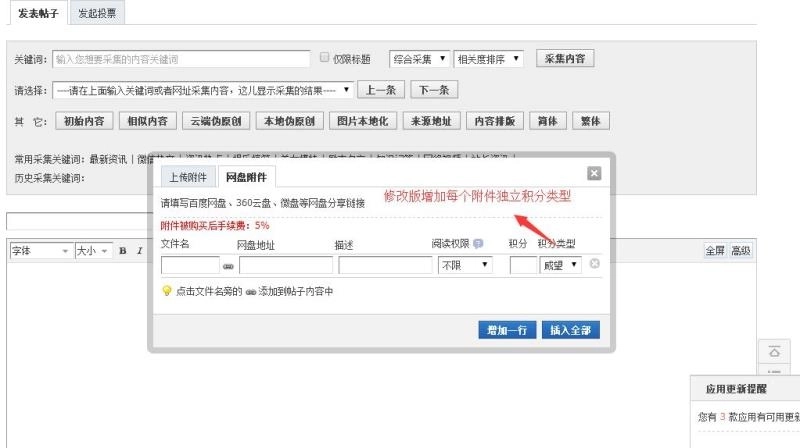The width and height of the screenshot is (800, 448).
Task: Click the chain link icon beside file name field
Action: coord(228,266)
